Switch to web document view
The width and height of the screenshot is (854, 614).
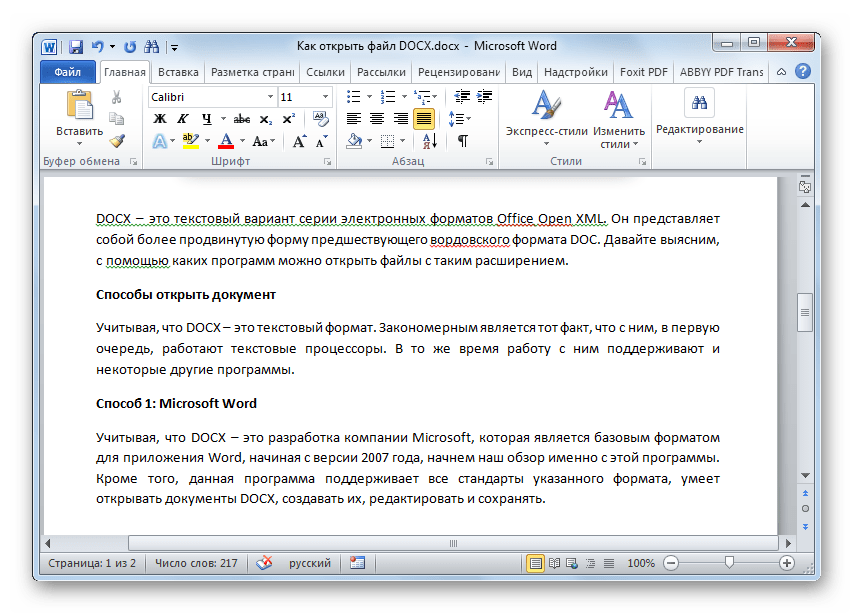[x=572, y=563]
